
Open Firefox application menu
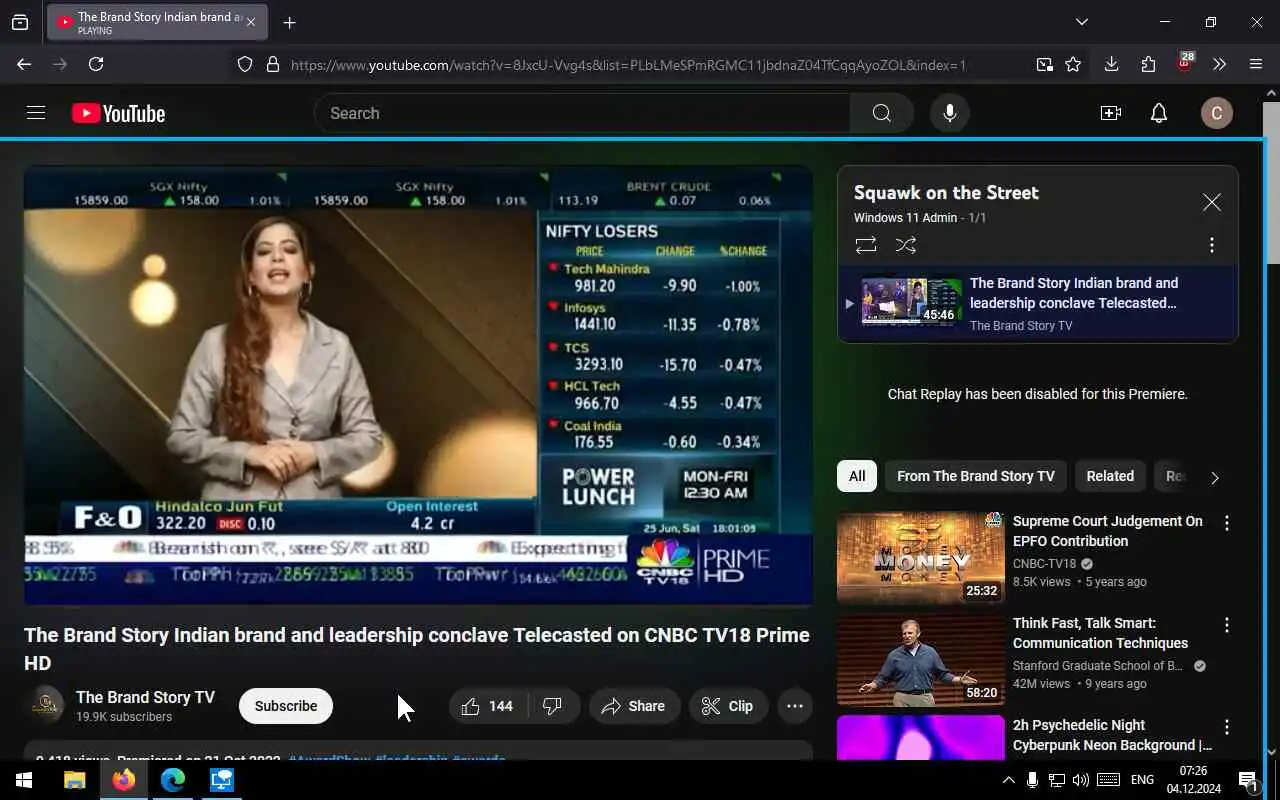(x=1256, y=64)
